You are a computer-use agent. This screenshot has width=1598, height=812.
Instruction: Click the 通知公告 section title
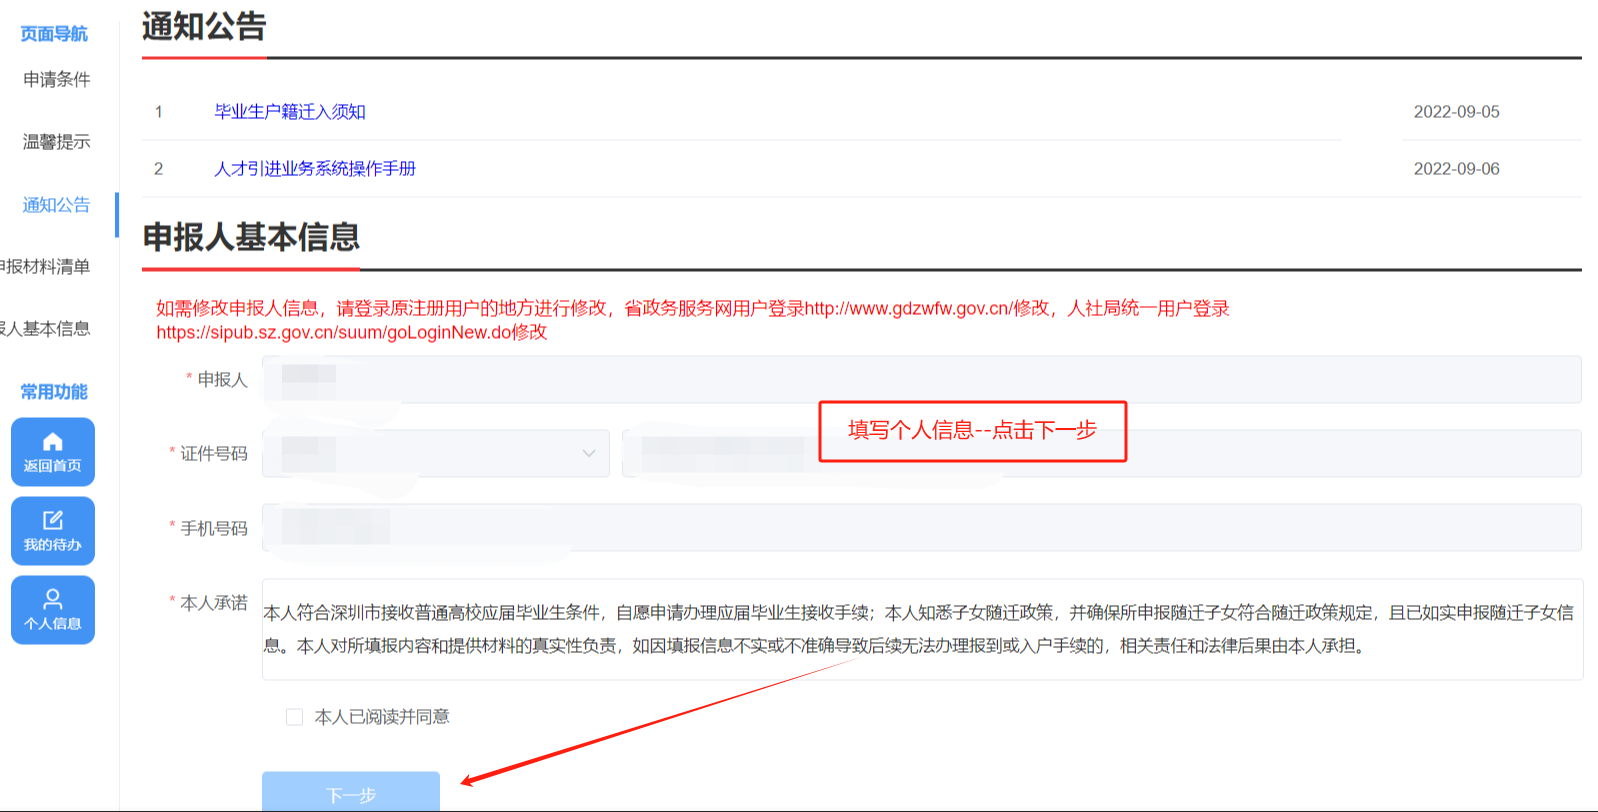point(204,27)
